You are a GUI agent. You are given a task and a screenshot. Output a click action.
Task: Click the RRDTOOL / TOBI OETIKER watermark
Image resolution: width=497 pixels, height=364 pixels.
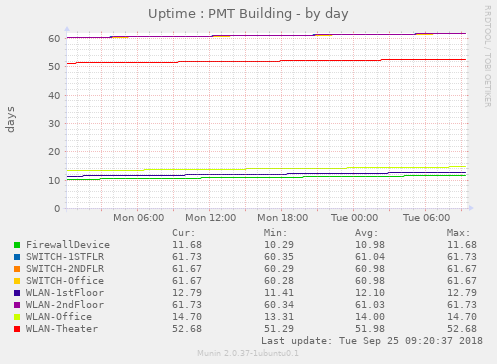click(x=487, y=56)
